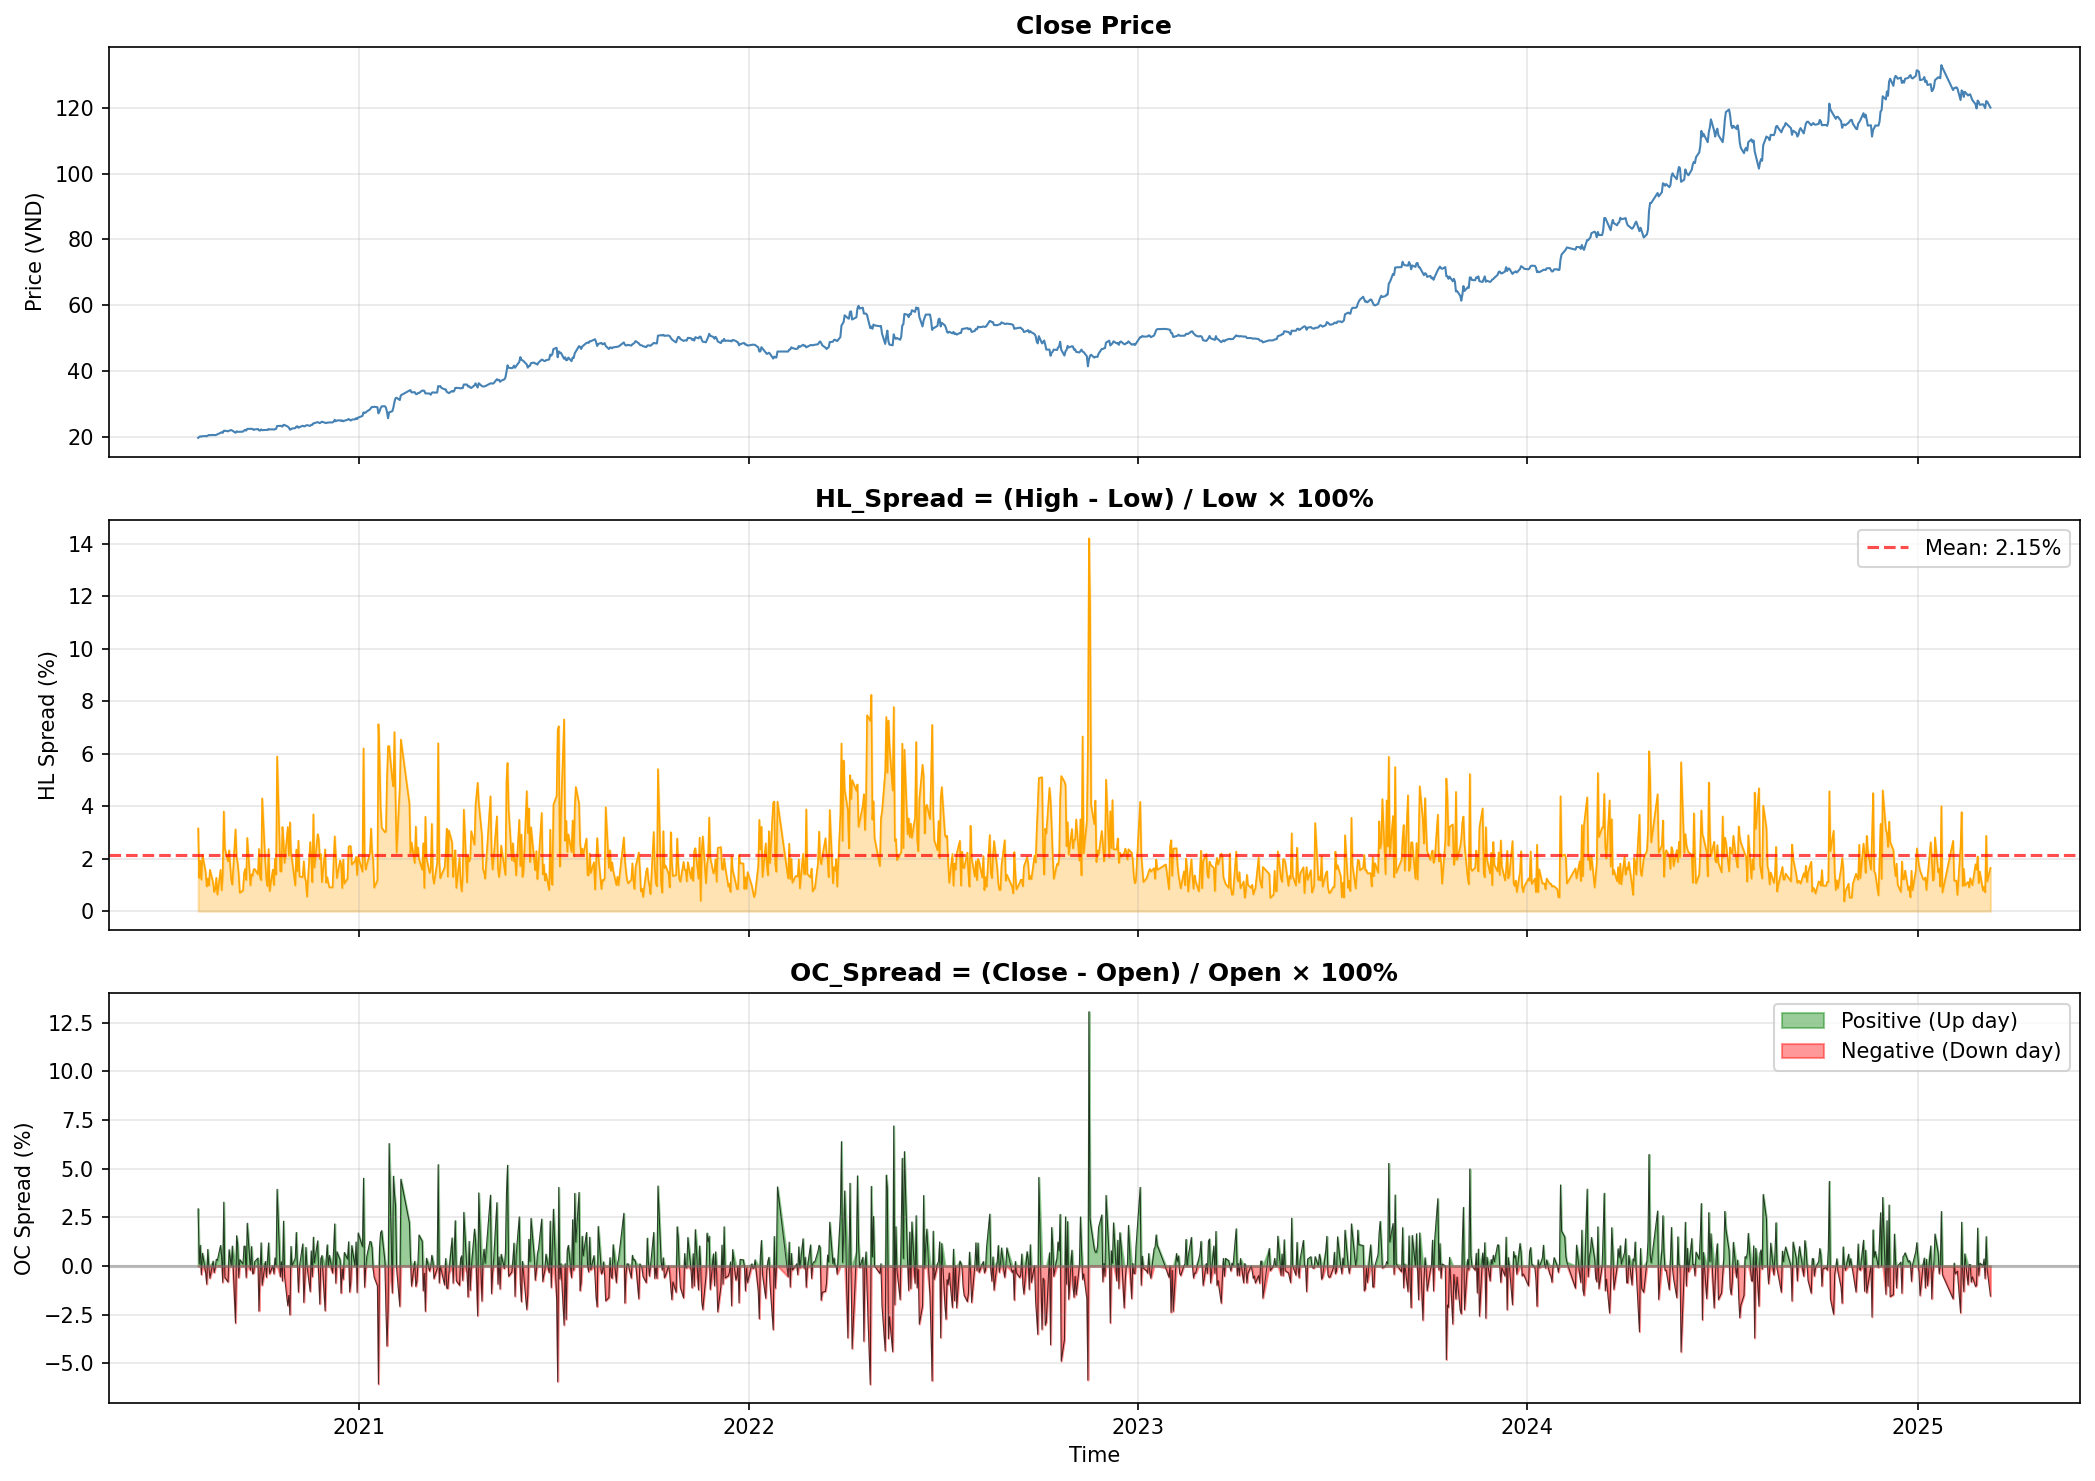Click the red Negative legend swatch
The width and height of the screenshot is (2095, 1481).
pyautogui.click(x=1802, y=1051)
